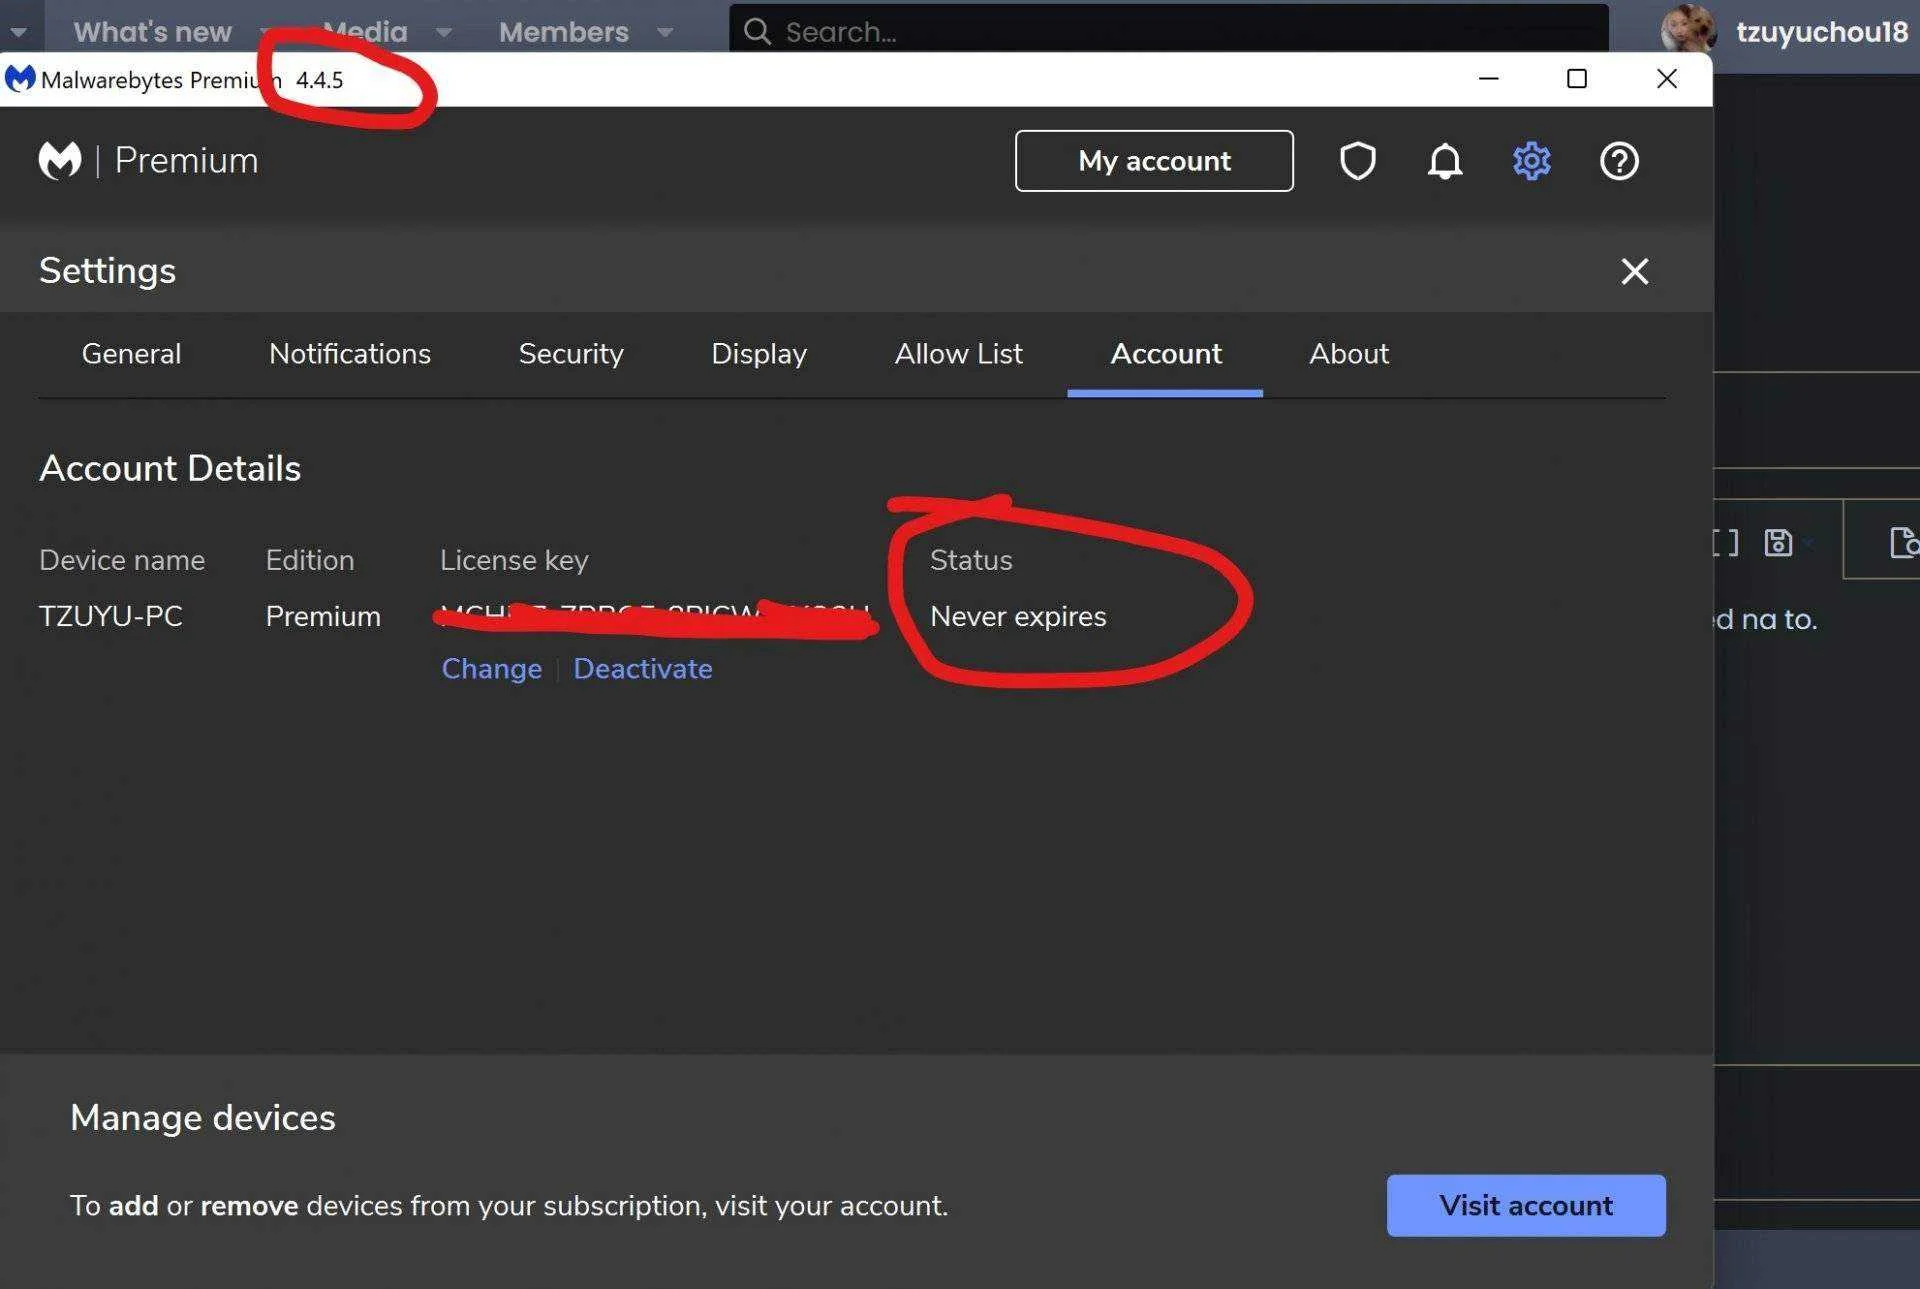Expand the Media dropdown arrow
This screenshot has width=1920, height=1289.
point(444,33)
